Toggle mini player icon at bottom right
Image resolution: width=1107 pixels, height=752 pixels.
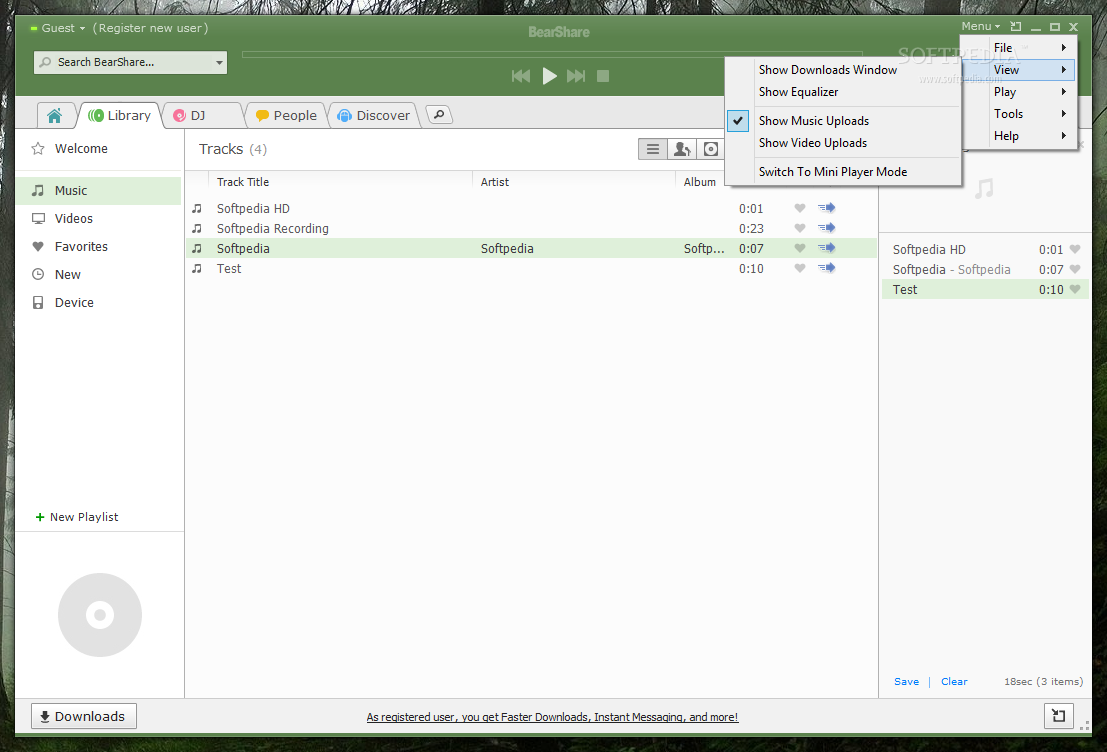(1058, 715)
